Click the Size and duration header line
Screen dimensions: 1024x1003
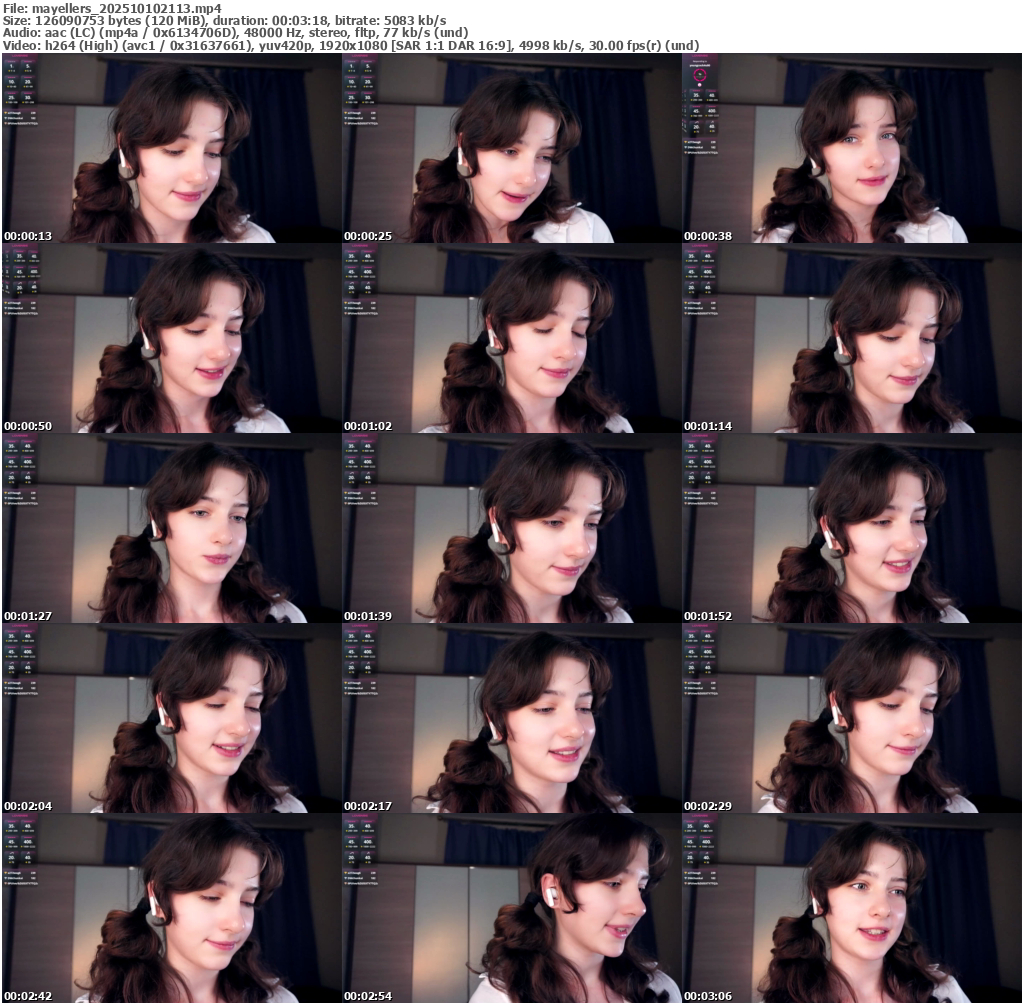click(x=225, y=20)
